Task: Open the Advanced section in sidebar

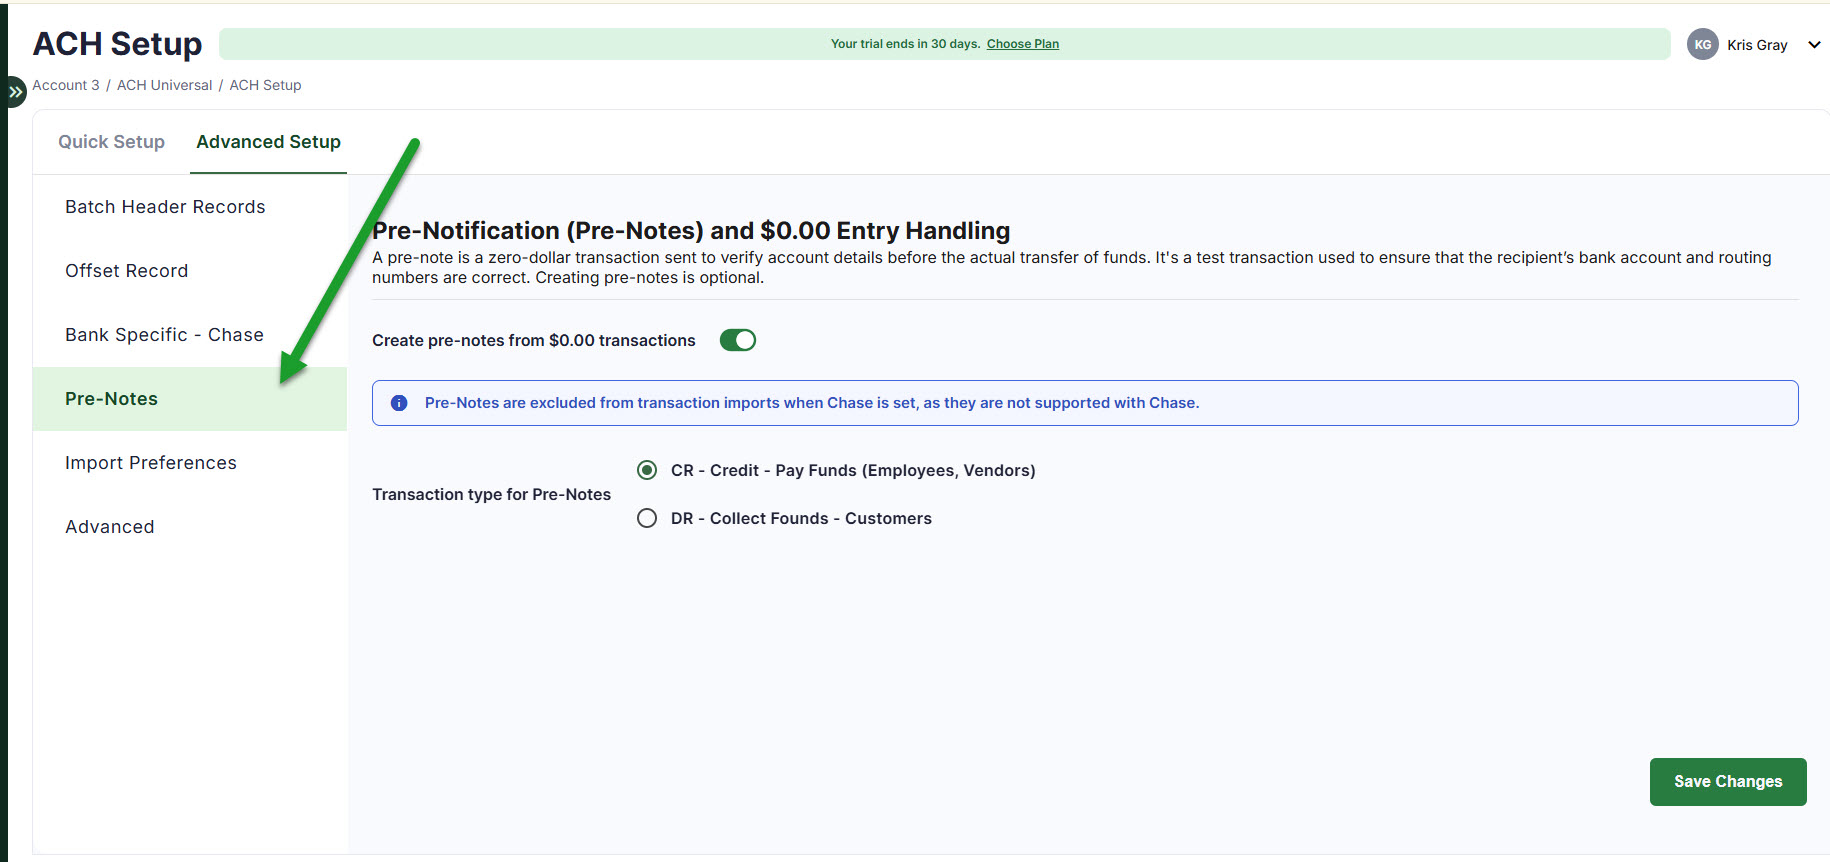Action: click(x=110, y=527)
